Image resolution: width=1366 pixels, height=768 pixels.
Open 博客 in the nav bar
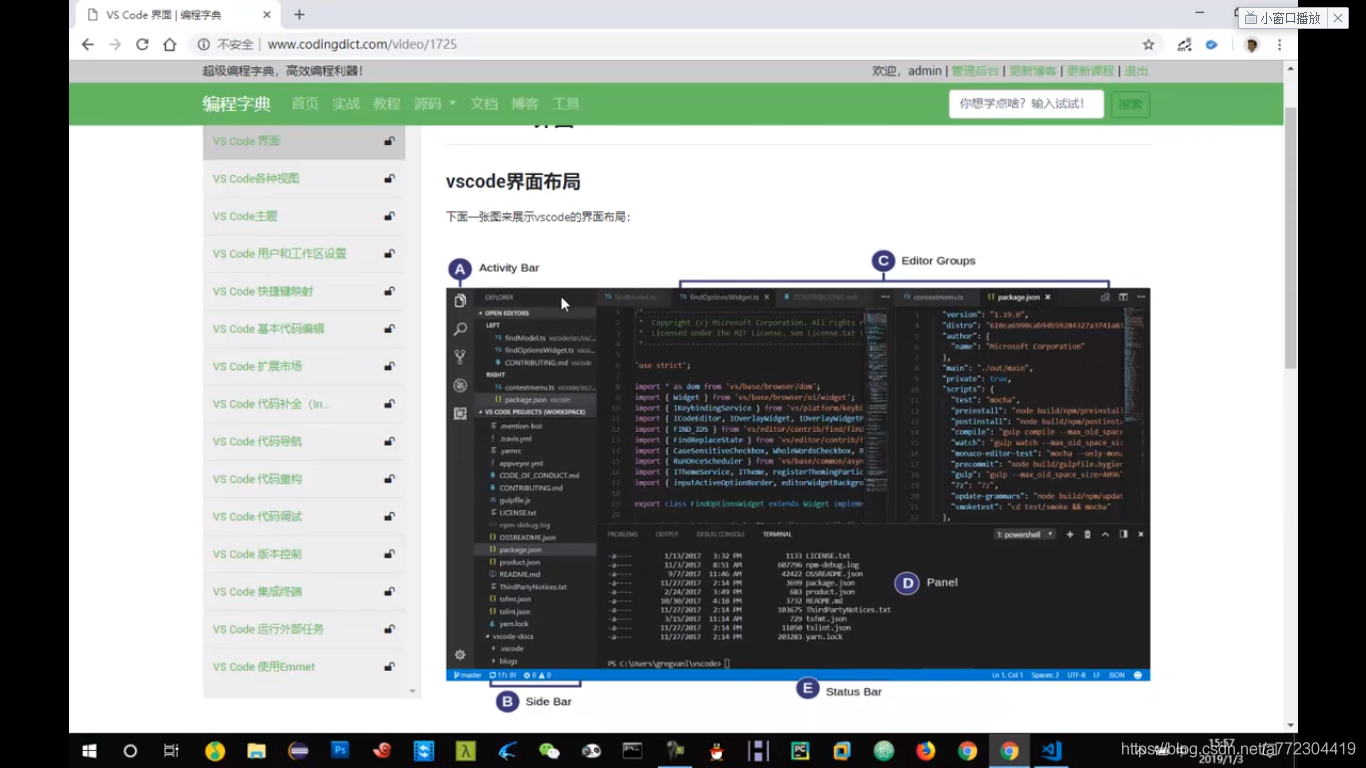pos(525,104)
